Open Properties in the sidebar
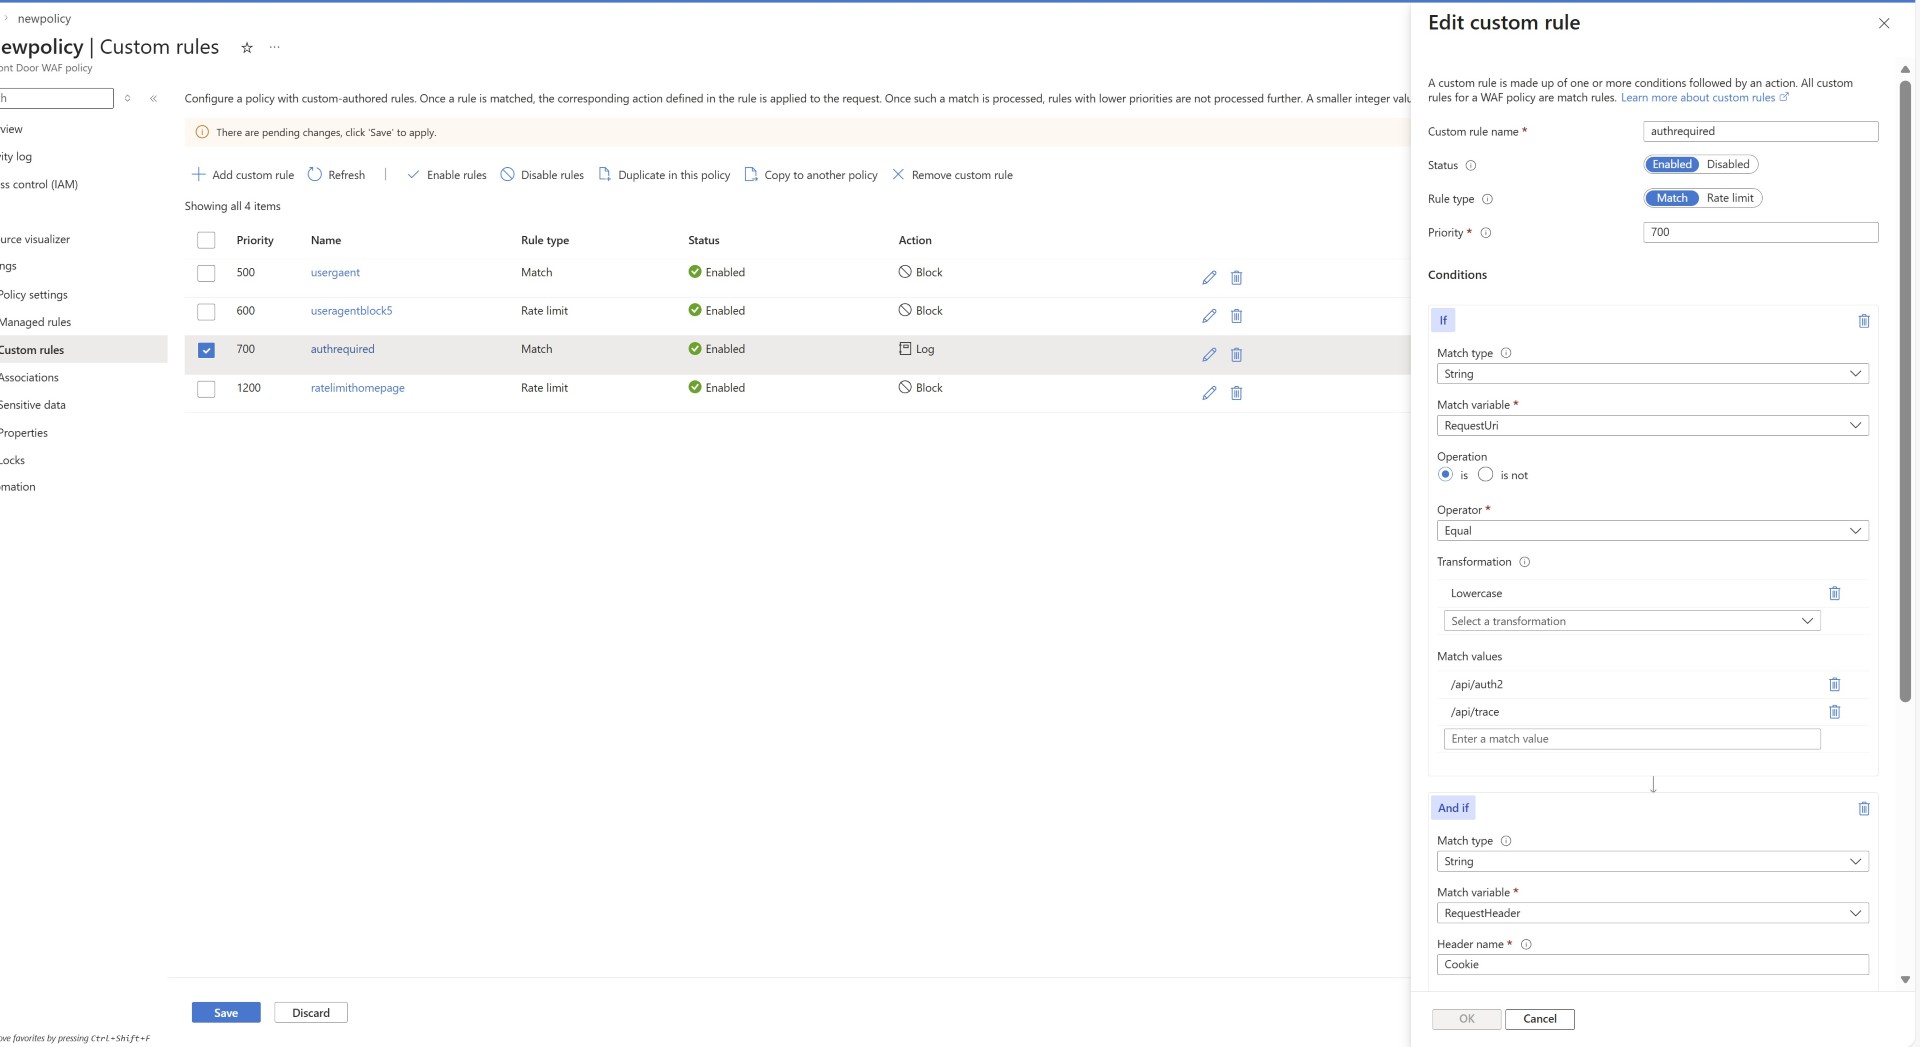 (24, 433)
